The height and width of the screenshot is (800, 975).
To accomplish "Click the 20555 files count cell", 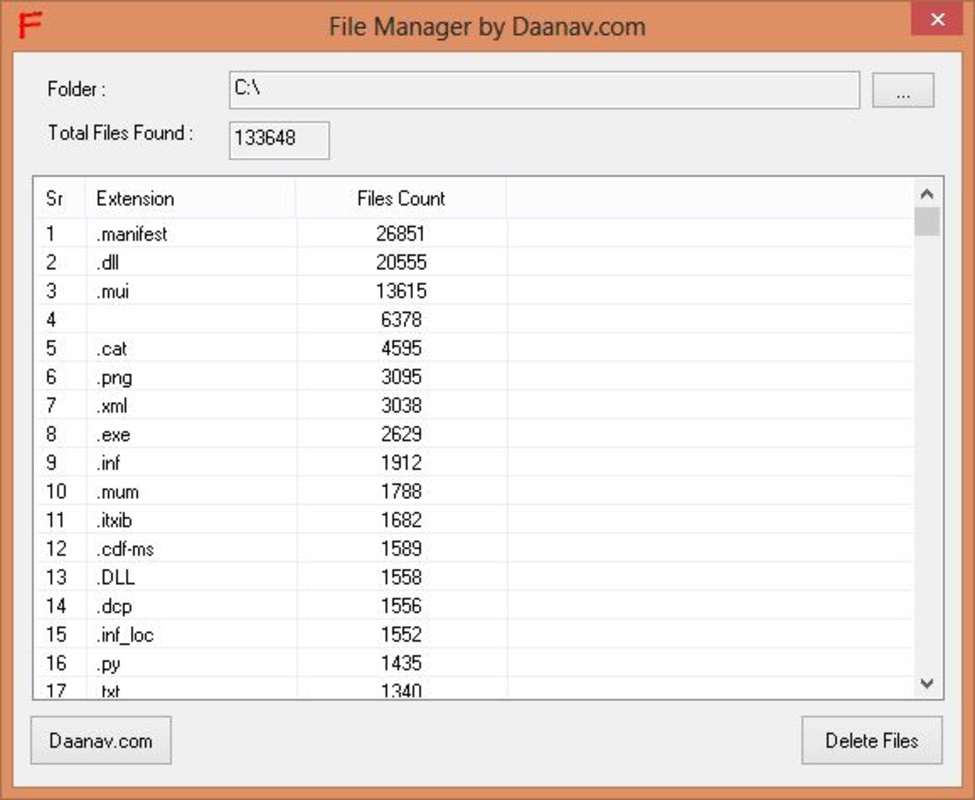I will [x=401, y=262].
